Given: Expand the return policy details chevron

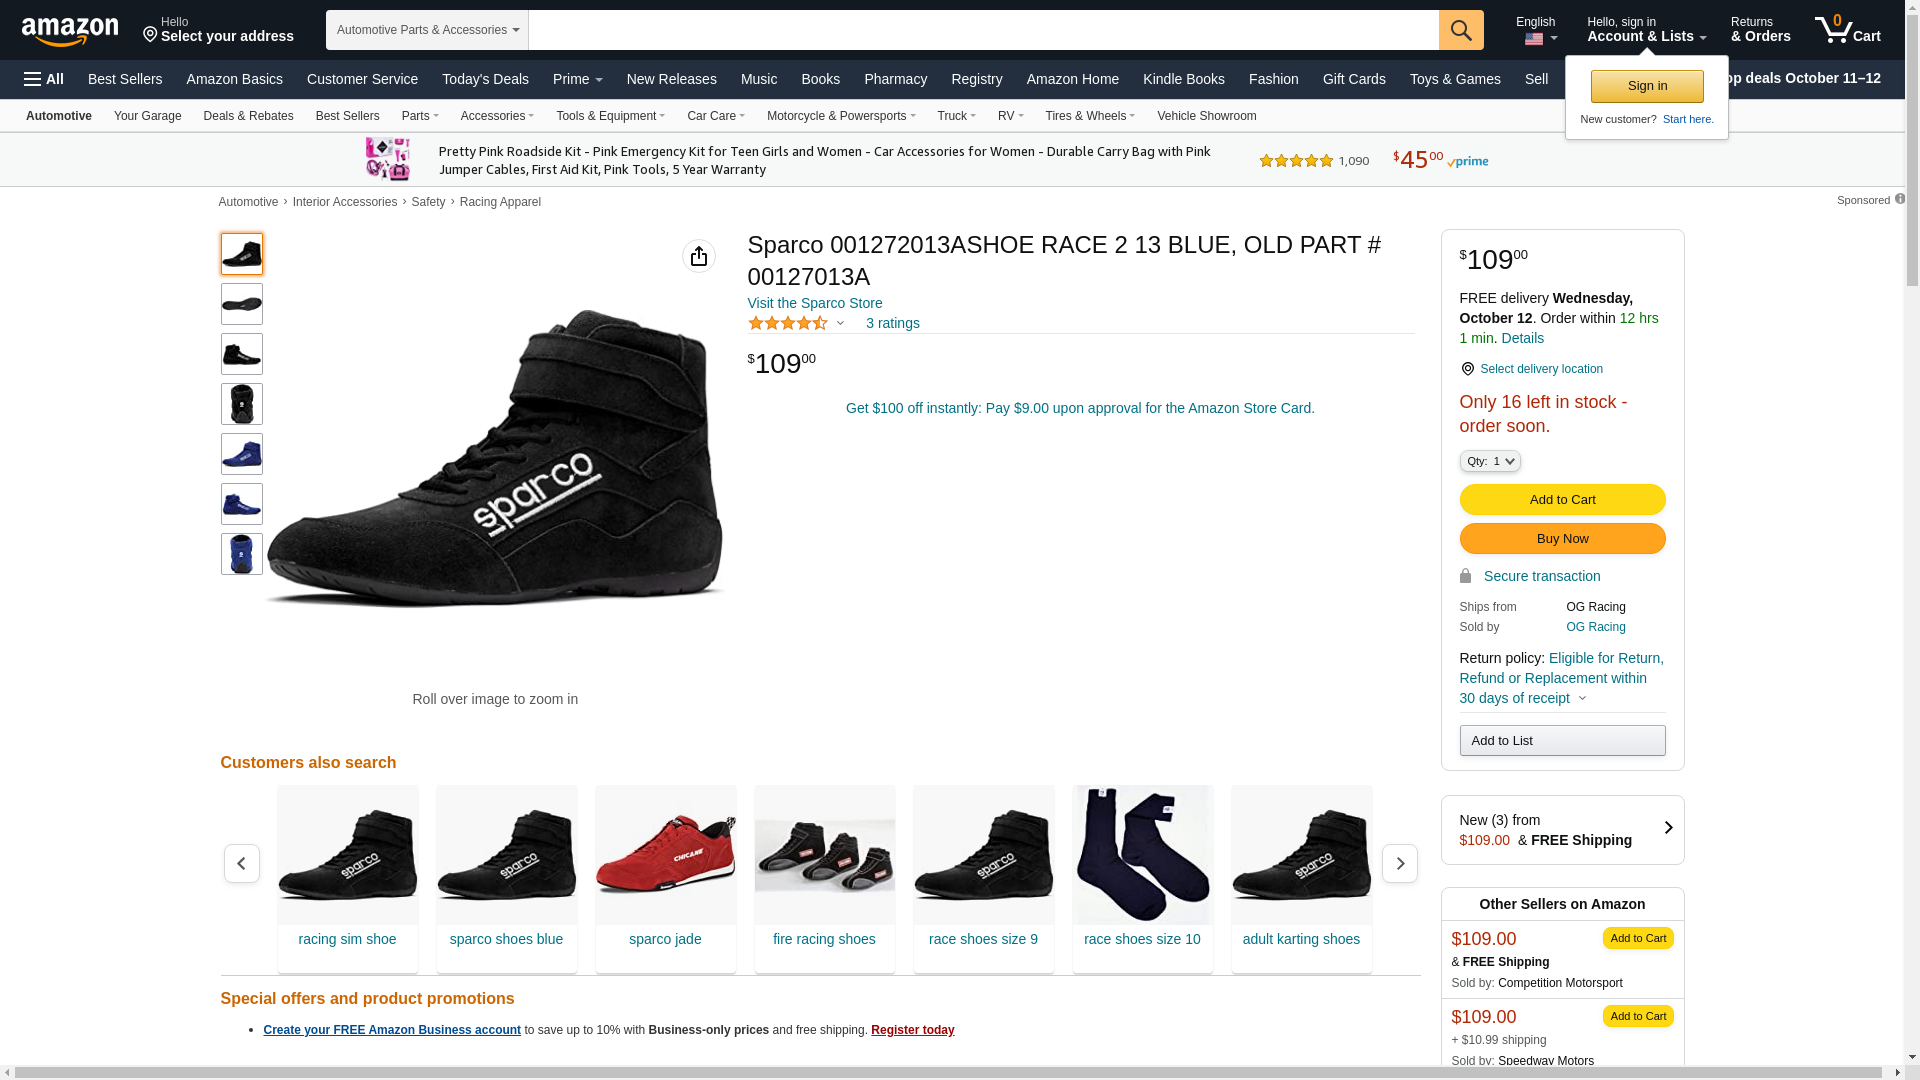Looking at the screenshot, I should click(x=1582, y=699).
